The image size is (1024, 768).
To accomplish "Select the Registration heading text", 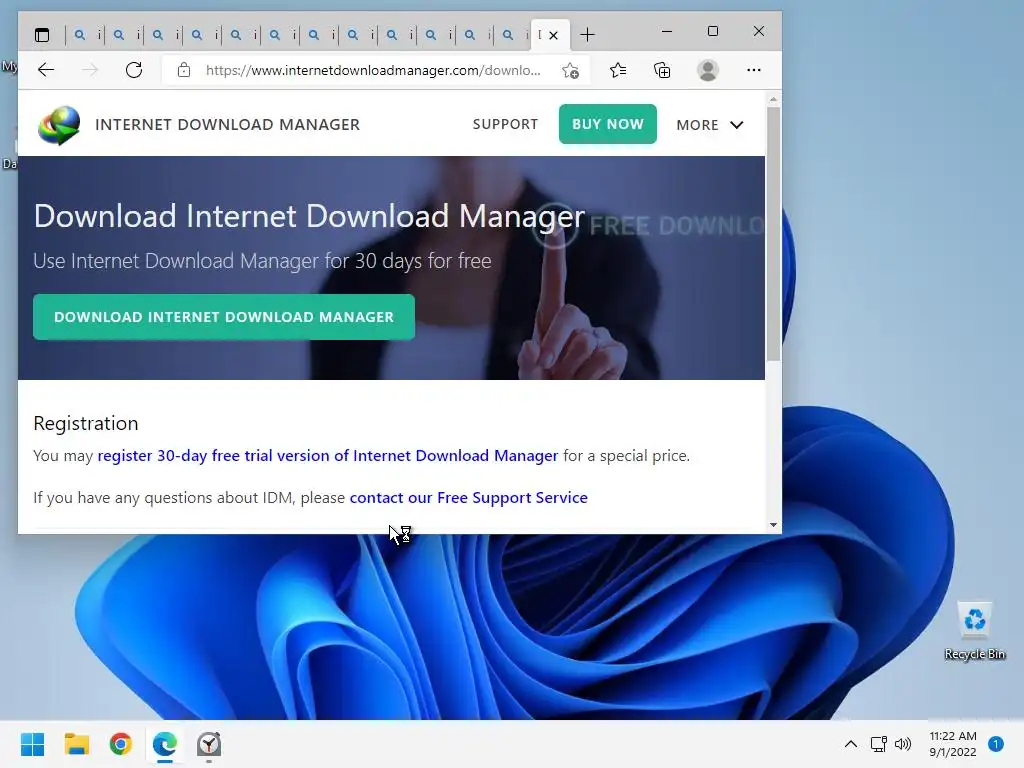I will (x=86, y=423).
